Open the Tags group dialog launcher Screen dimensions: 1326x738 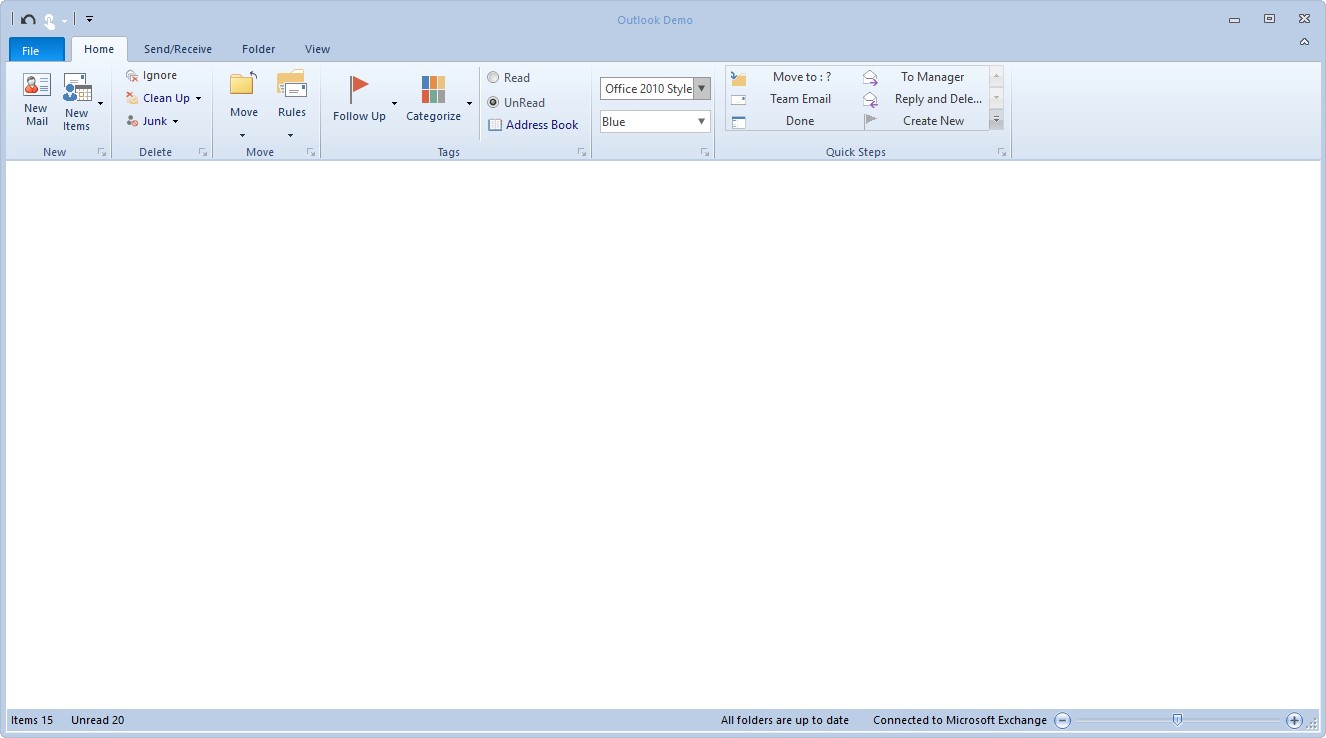pyautogui.click(x=582, y=152)
